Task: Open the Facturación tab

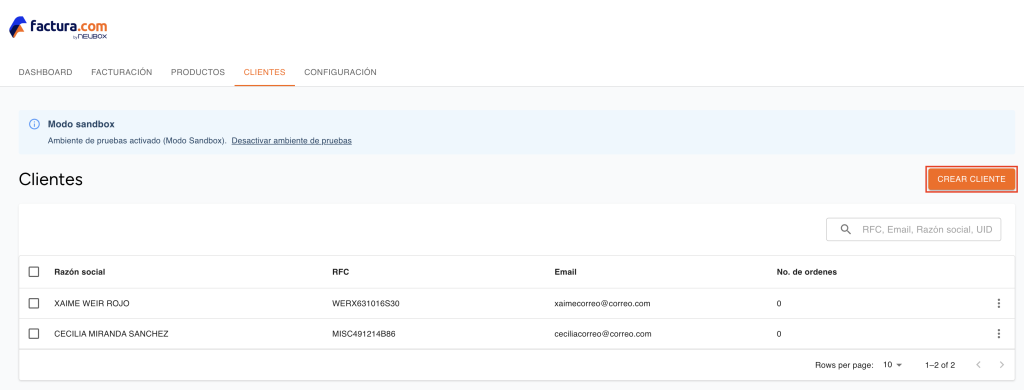Action: [x=121, y=72]
